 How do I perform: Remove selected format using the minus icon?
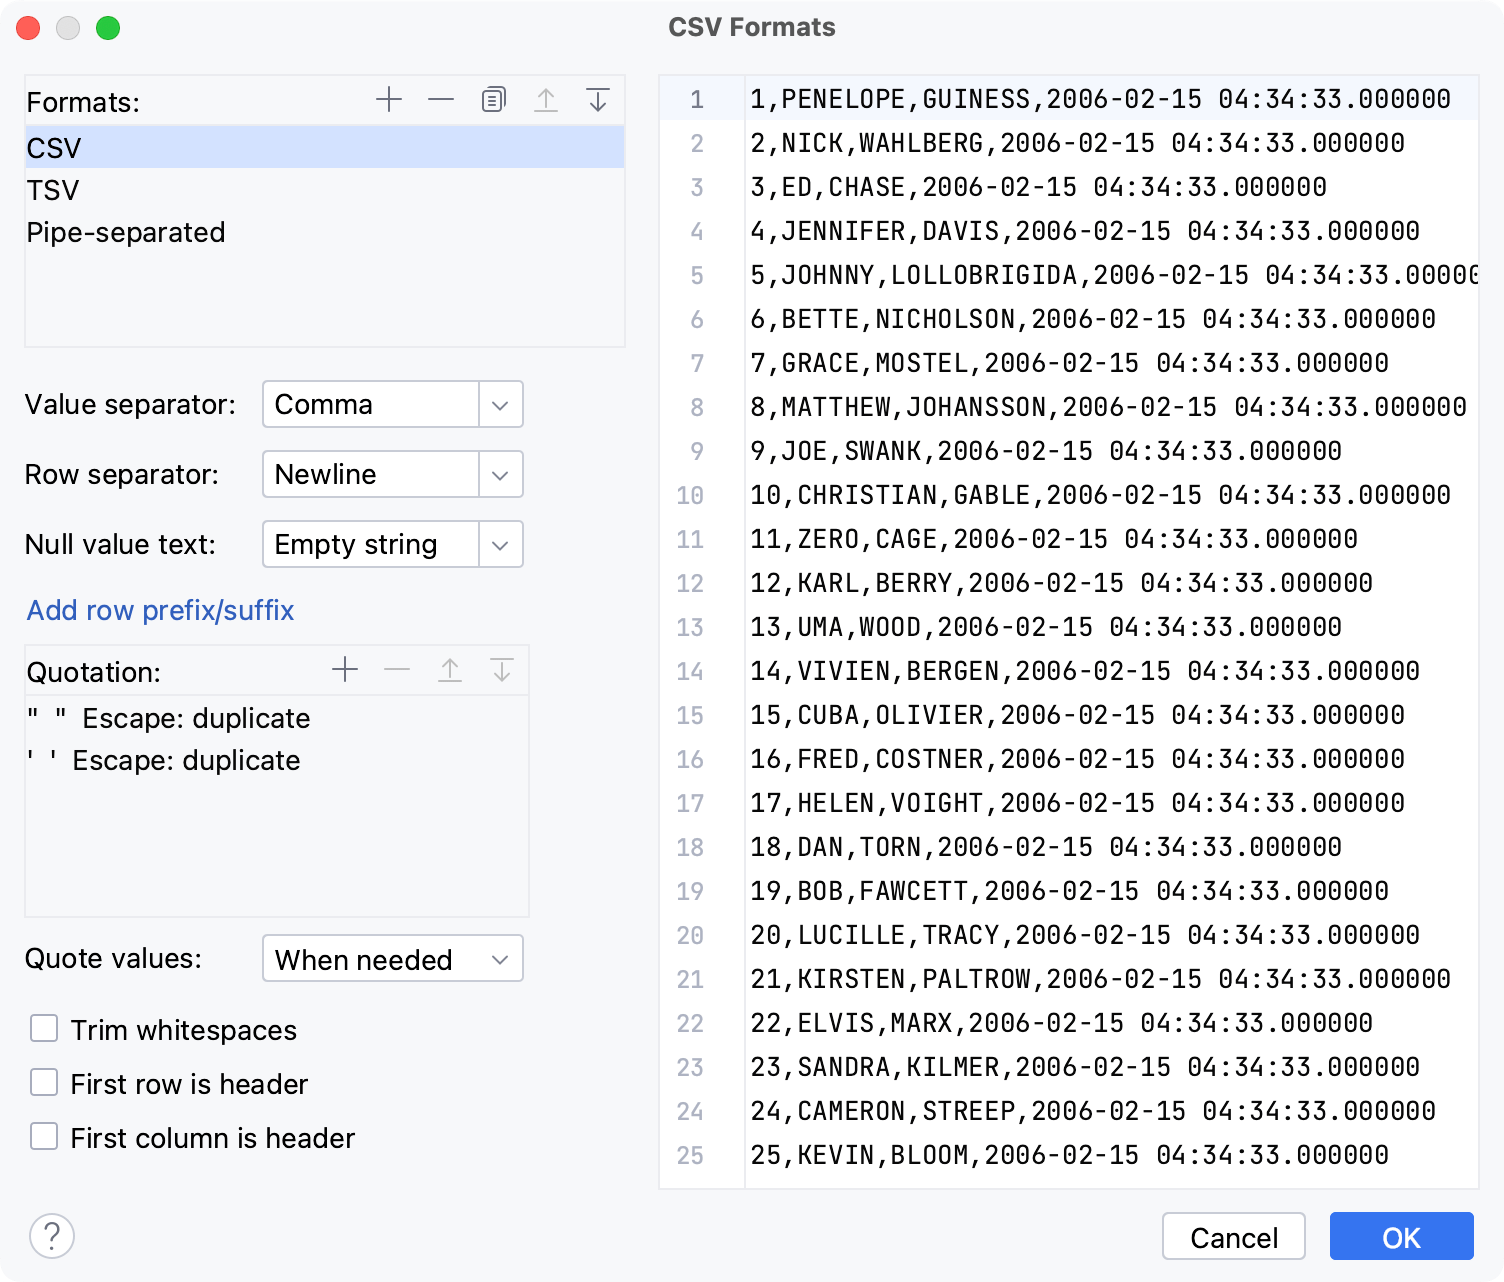(440, 99)
